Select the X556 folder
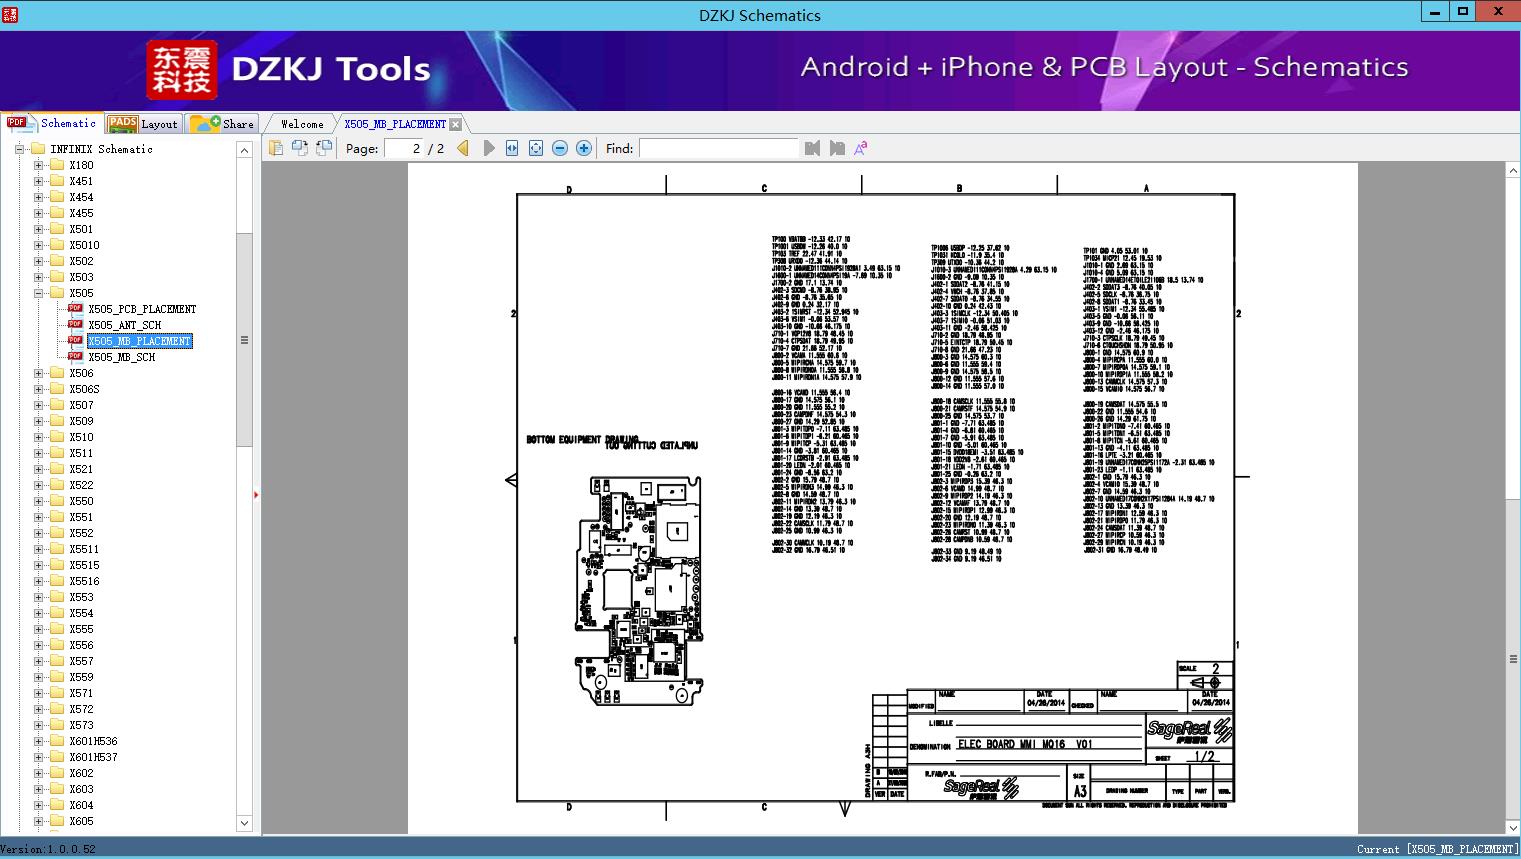This screenshot has height=859, width=1521. (81, 645)
